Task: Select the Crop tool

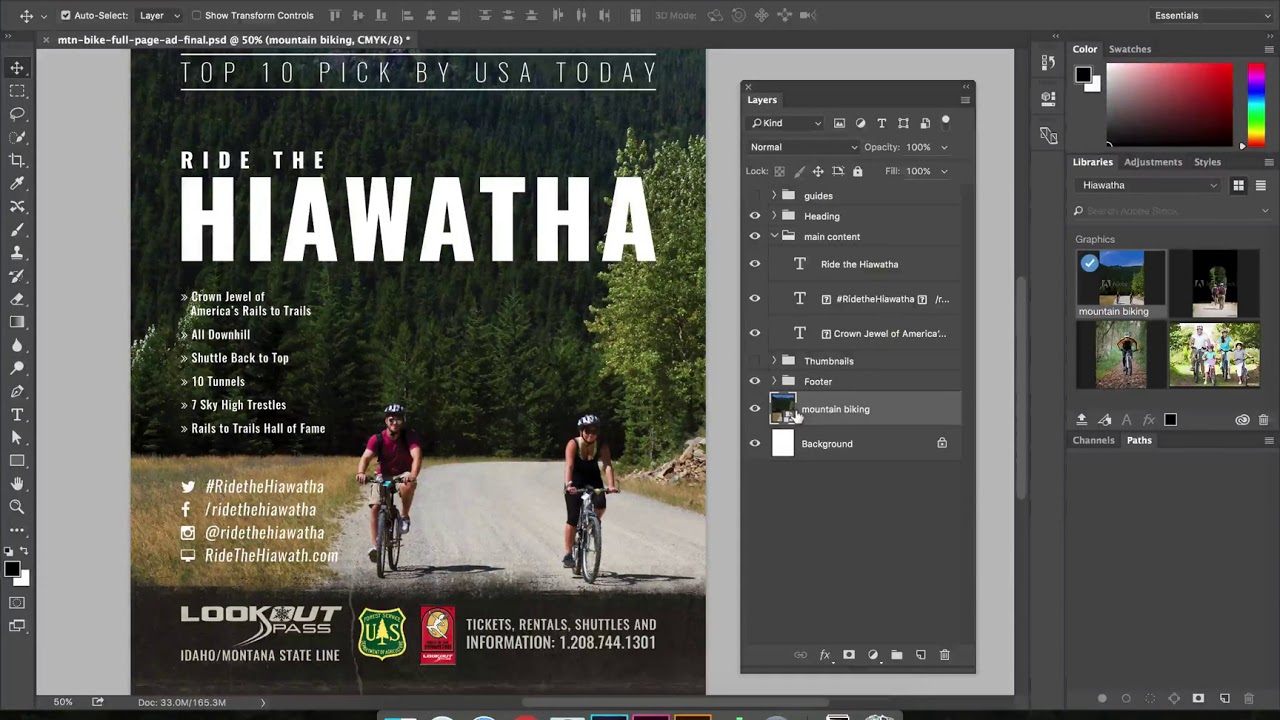Action: pyautogui.click(x=17, y=160)
